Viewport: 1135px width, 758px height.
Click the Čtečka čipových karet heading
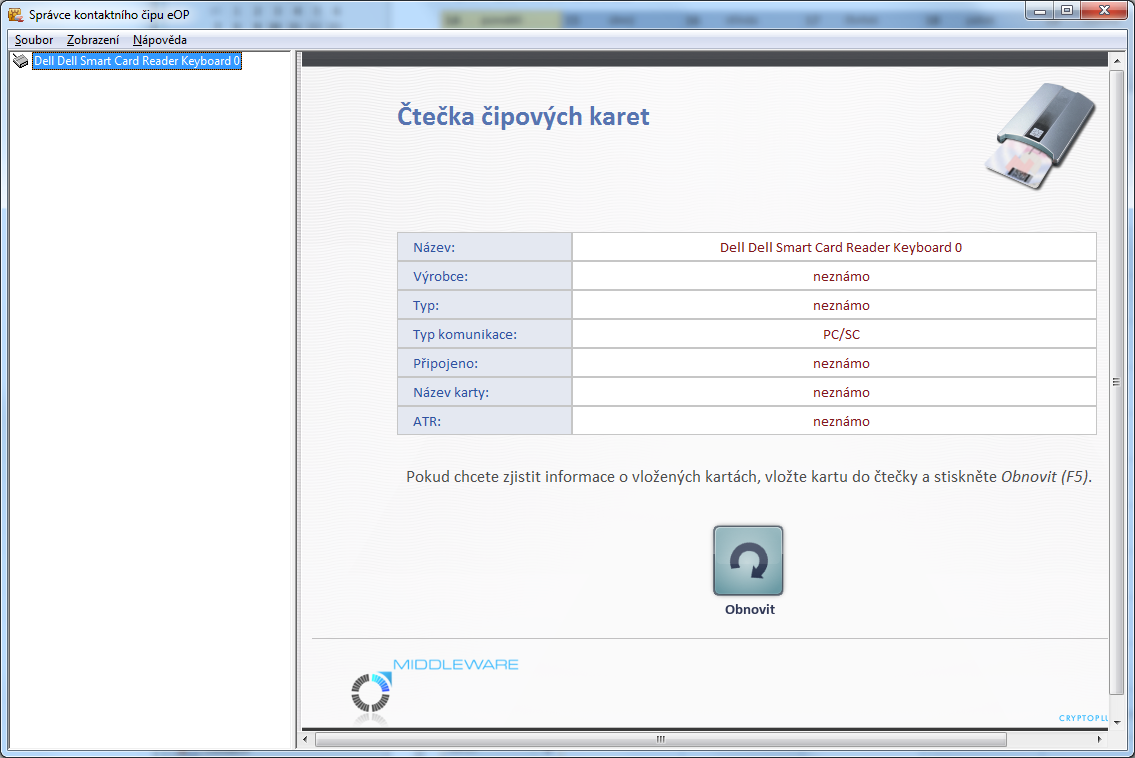tap(523, 117)
